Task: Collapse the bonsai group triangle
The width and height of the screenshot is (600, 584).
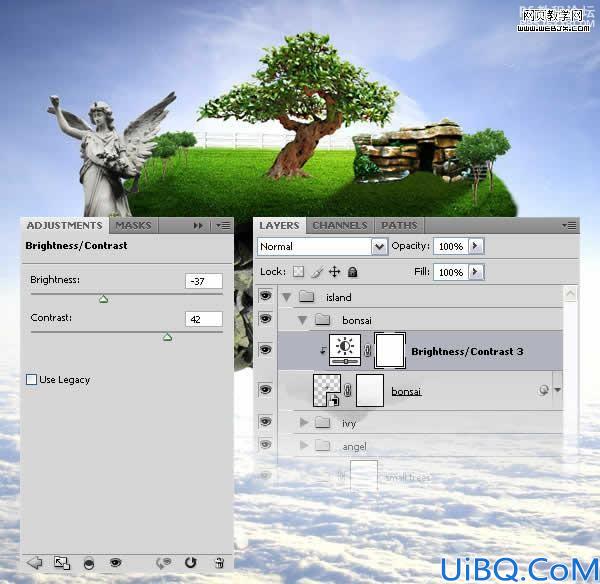Action: 302,320
